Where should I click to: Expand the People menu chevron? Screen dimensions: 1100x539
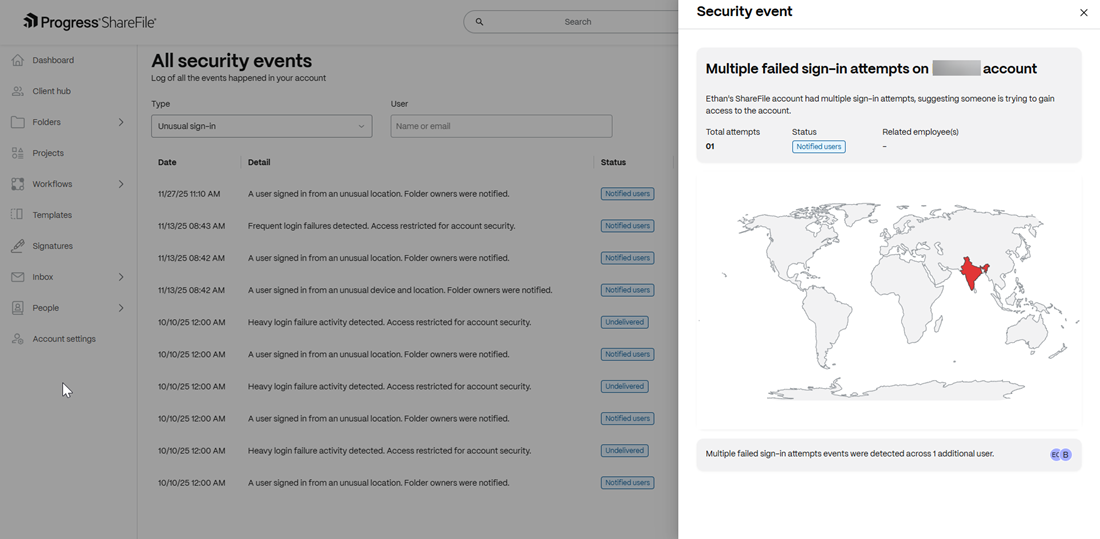[x=121, y=308]
